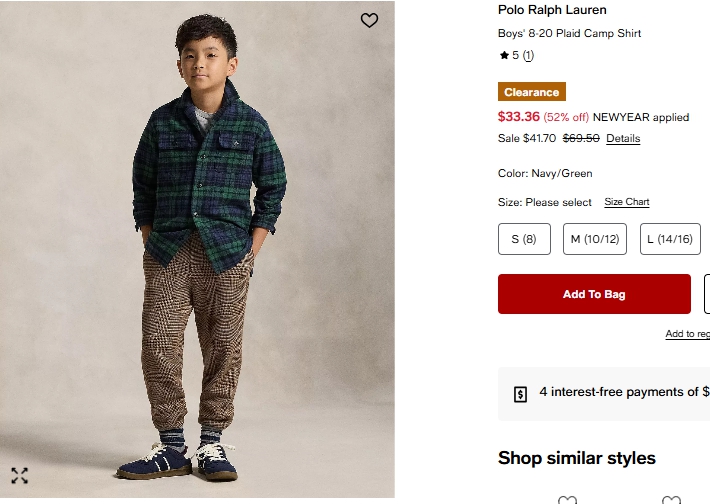Favorite the second similar style item
This screenshot has height=504, width=710.
click(x=671, y=499)
